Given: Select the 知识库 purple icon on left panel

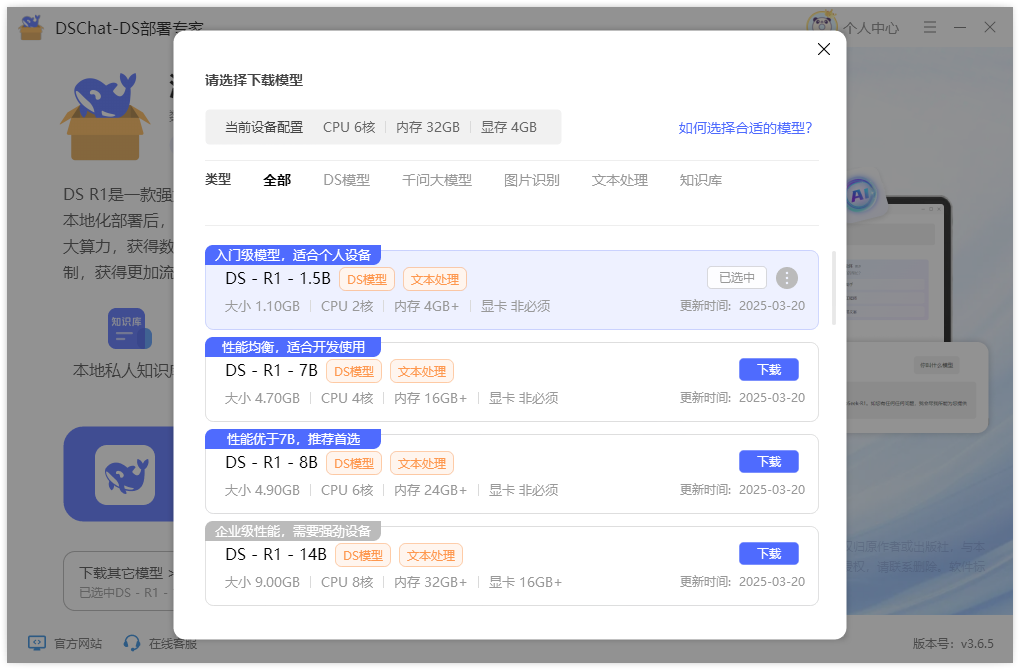Looking at the screenshot, I should click(x=128, y=328).
